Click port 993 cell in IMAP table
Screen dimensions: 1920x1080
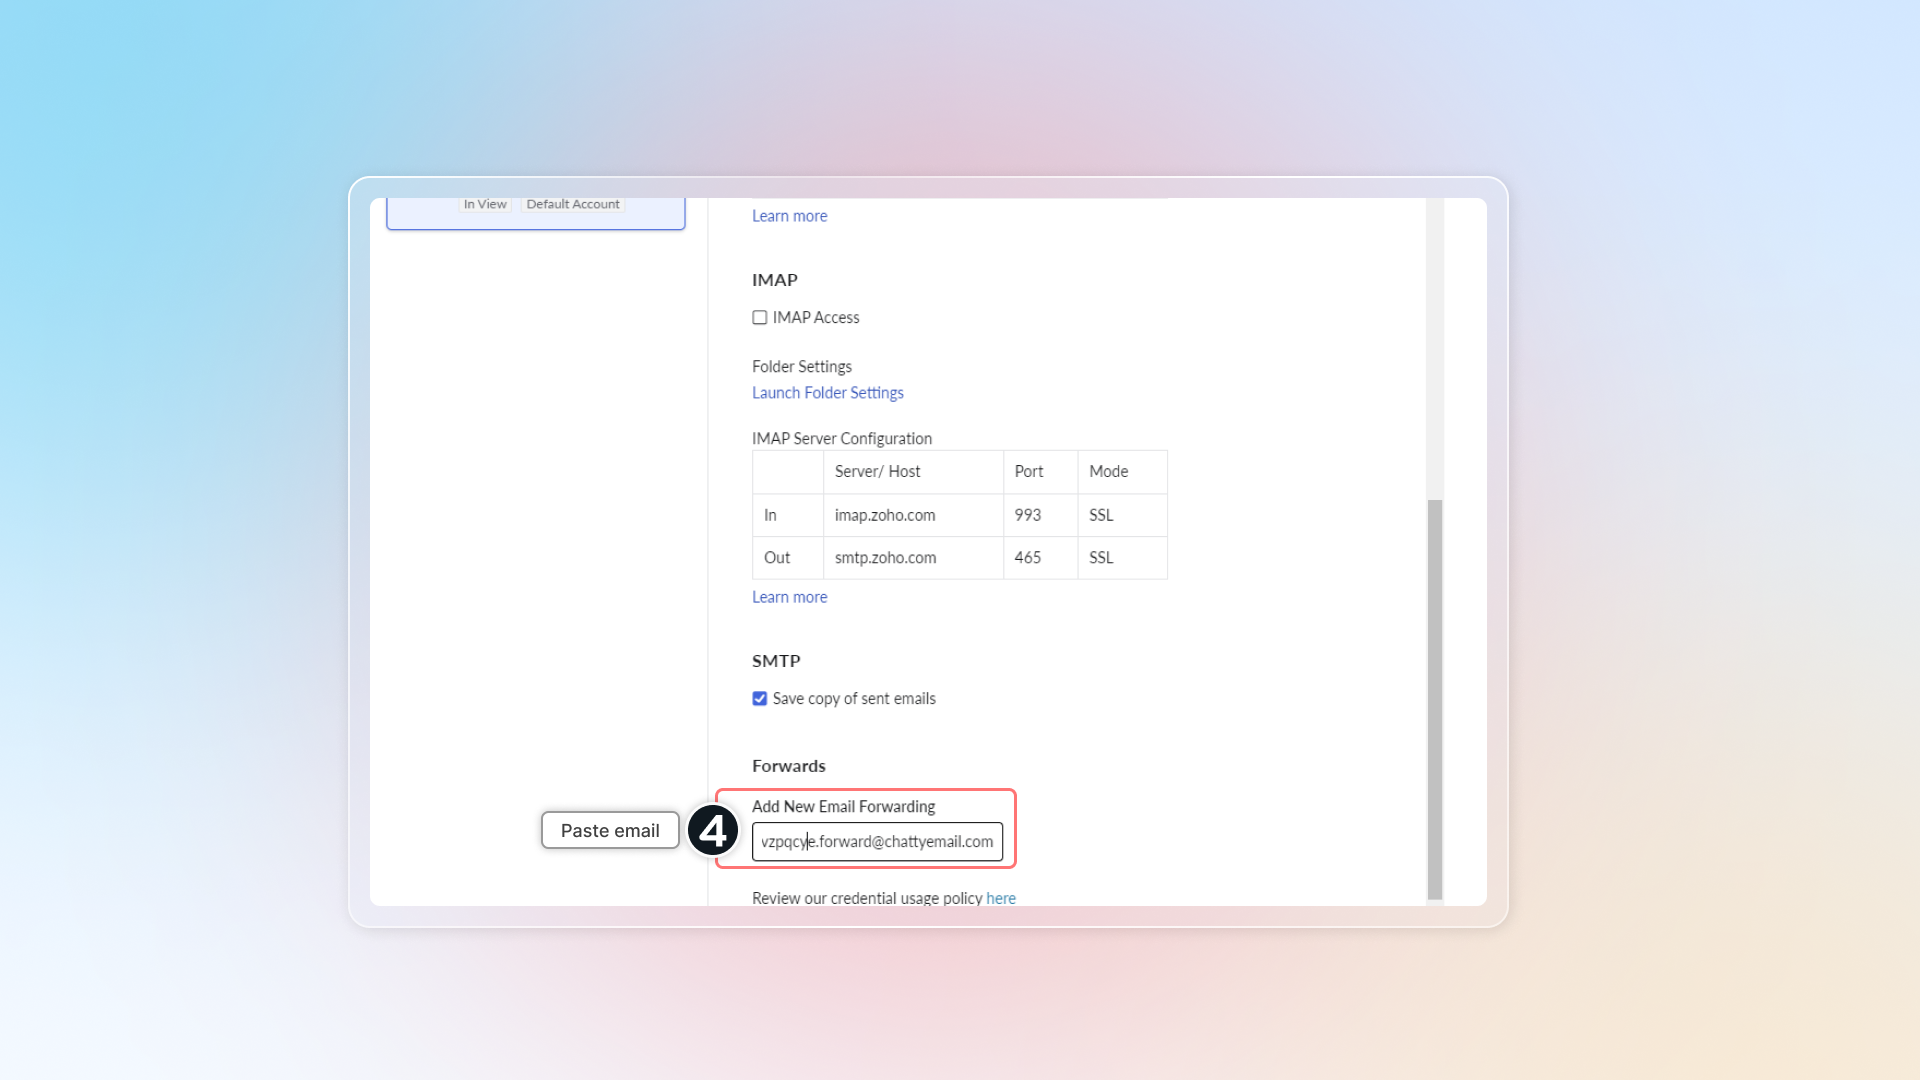pyautogui.click(x=1028, y=515)
